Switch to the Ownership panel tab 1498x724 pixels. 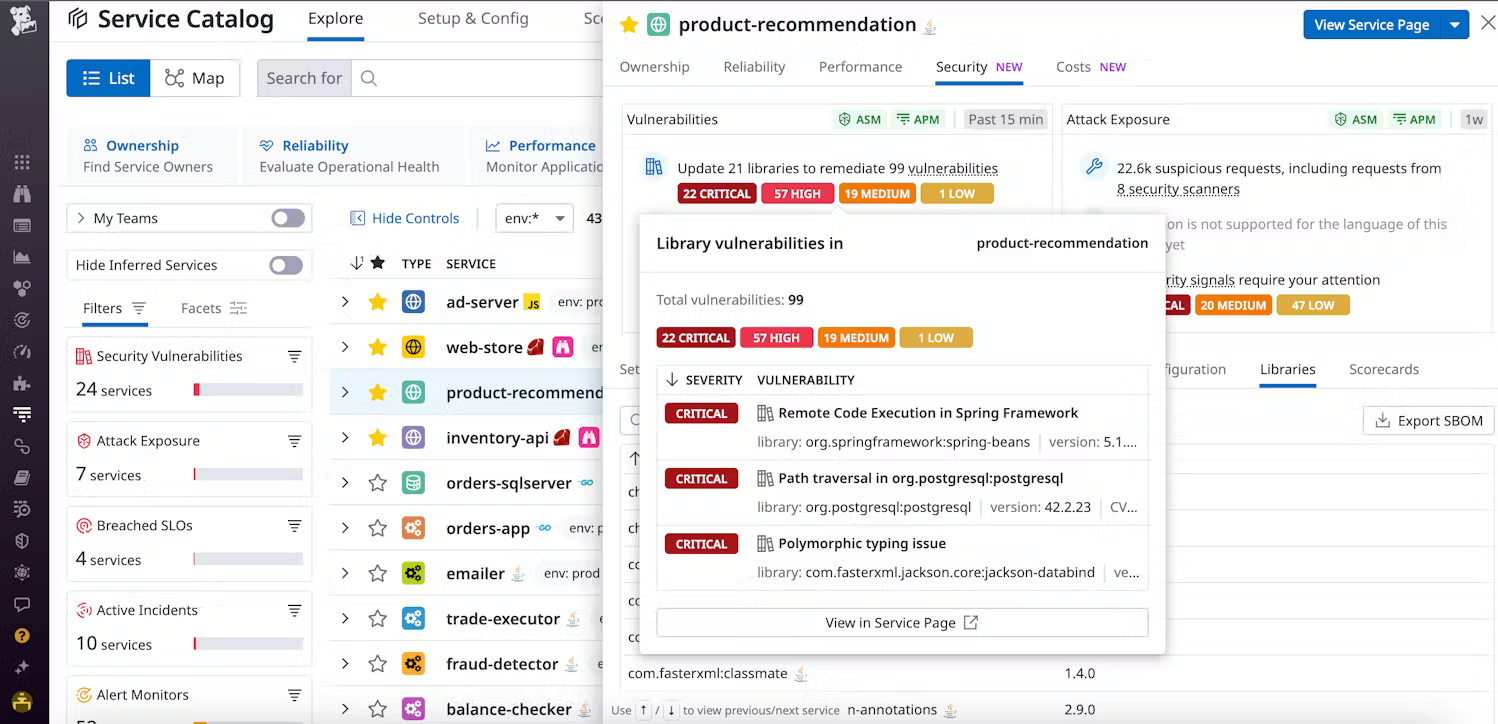(655, 67)
